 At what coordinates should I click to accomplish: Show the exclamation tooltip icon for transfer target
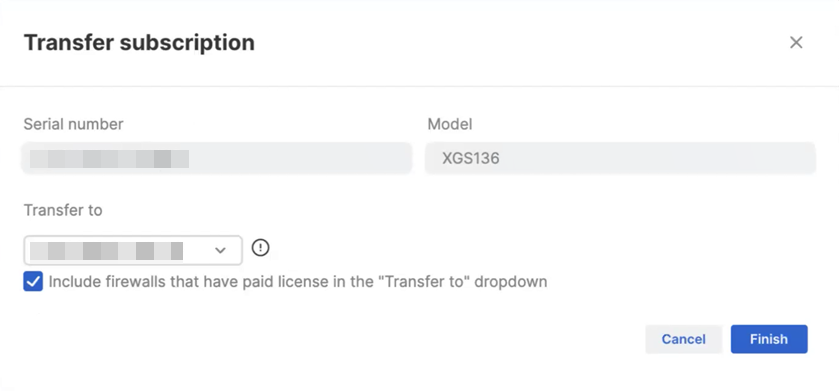(261, 248)
